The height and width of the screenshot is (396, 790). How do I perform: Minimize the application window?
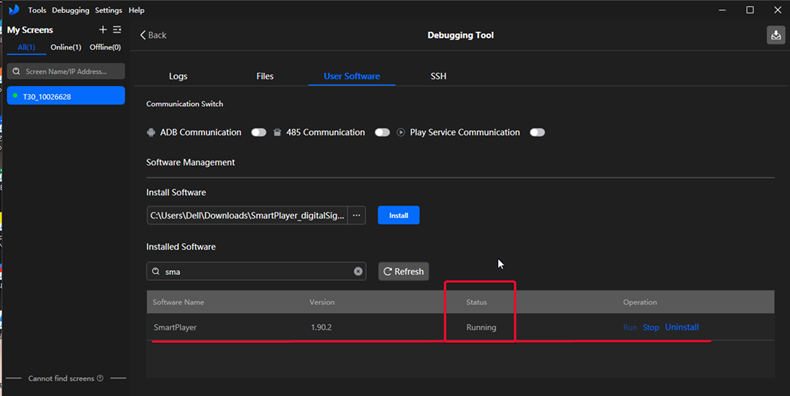coord(722,10)
